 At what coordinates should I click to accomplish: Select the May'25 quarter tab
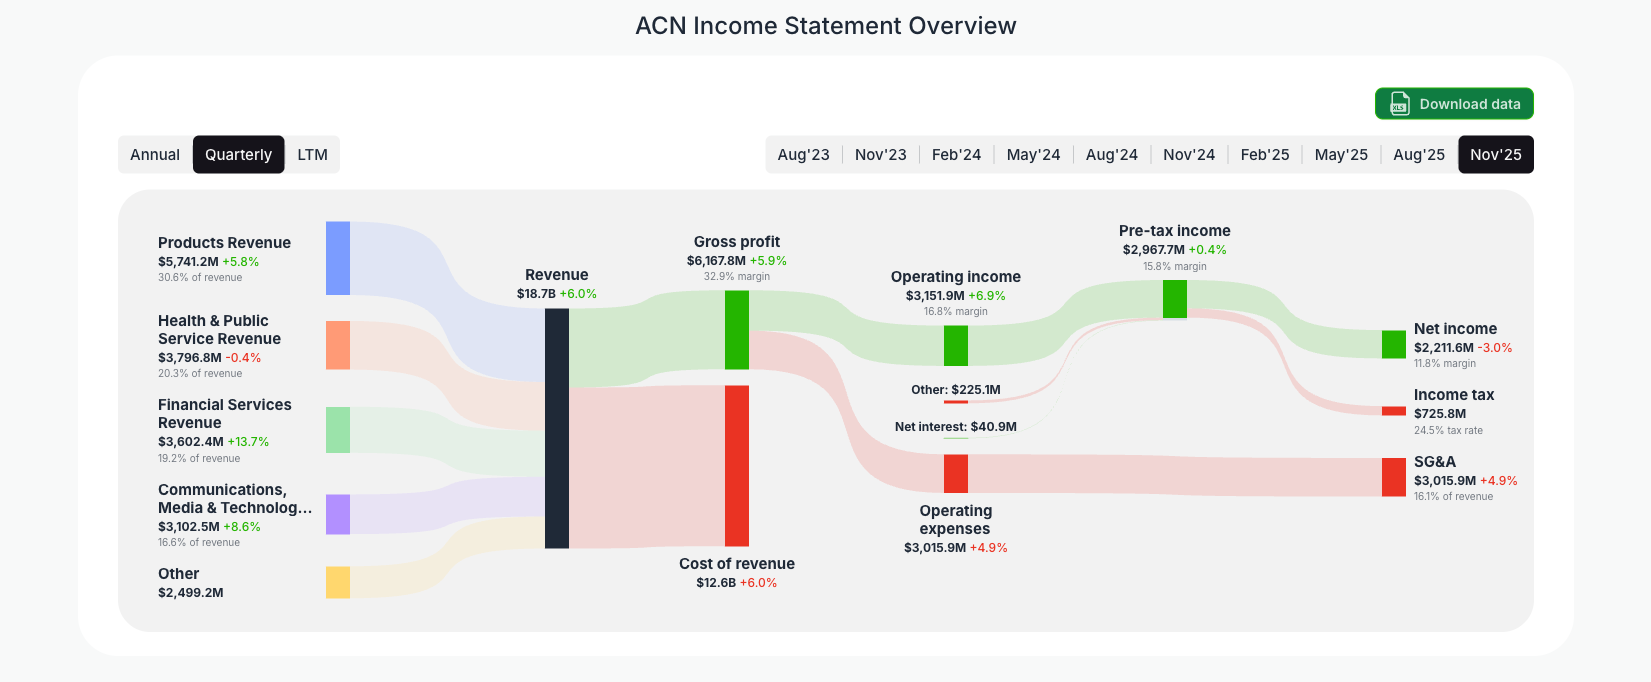tap(1341, 154)
